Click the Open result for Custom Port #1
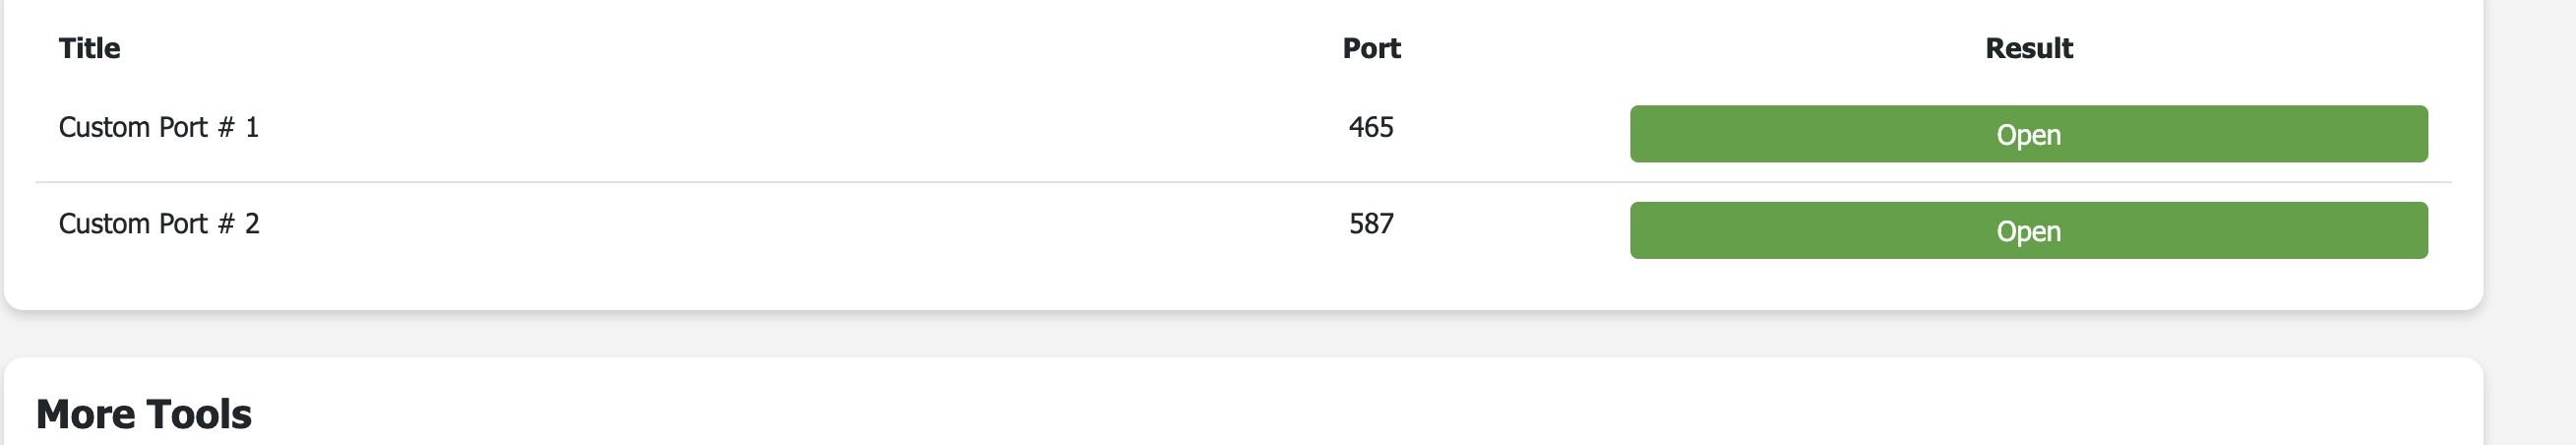 point(2028,134)
